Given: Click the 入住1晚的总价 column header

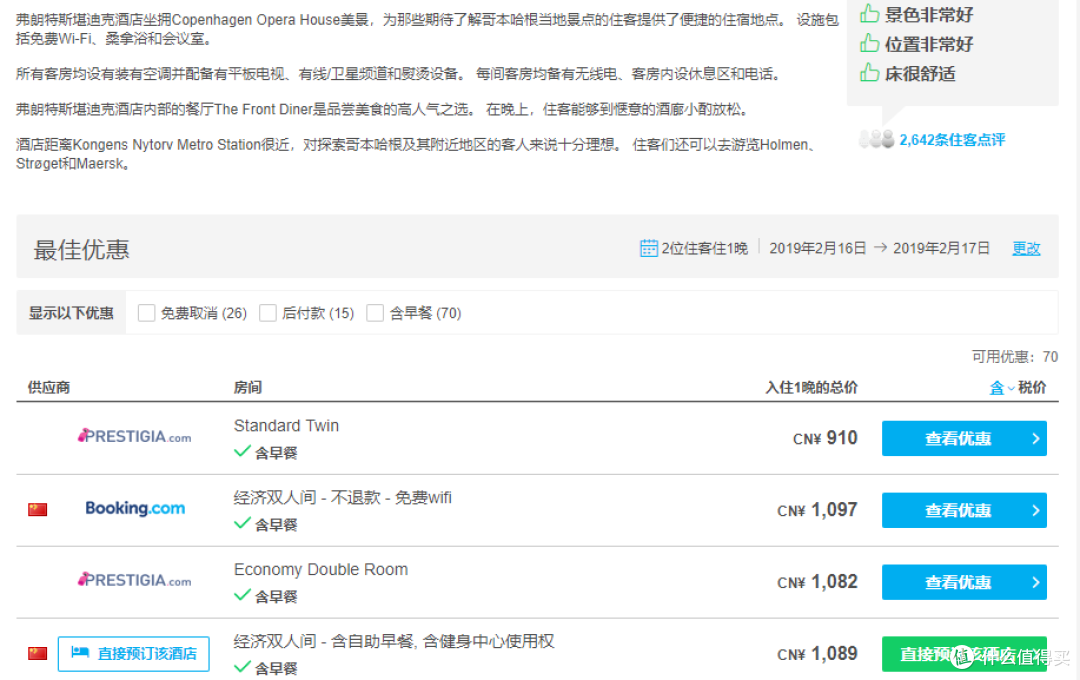Looking at the screenshot, I should (x=811, y=387).
